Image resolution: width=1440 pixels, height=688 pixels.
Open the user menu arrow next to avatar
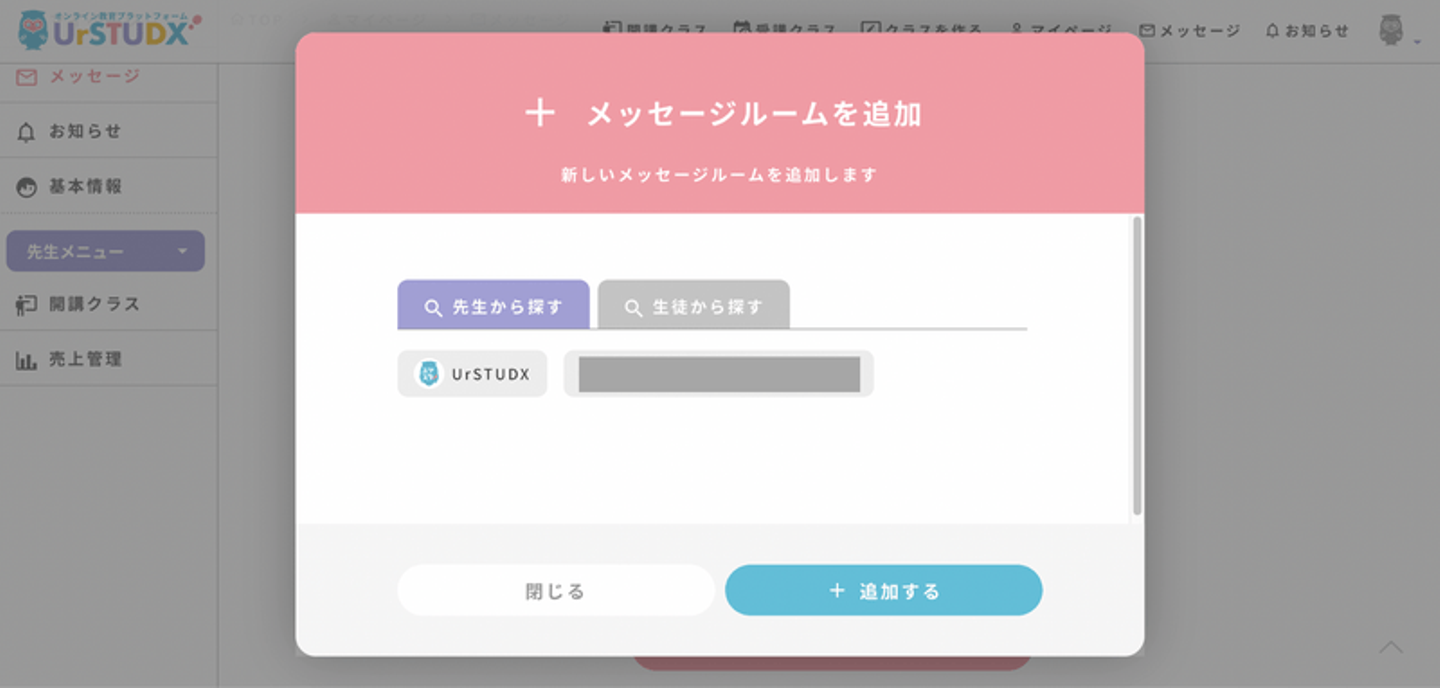[x=1417, y=42]
